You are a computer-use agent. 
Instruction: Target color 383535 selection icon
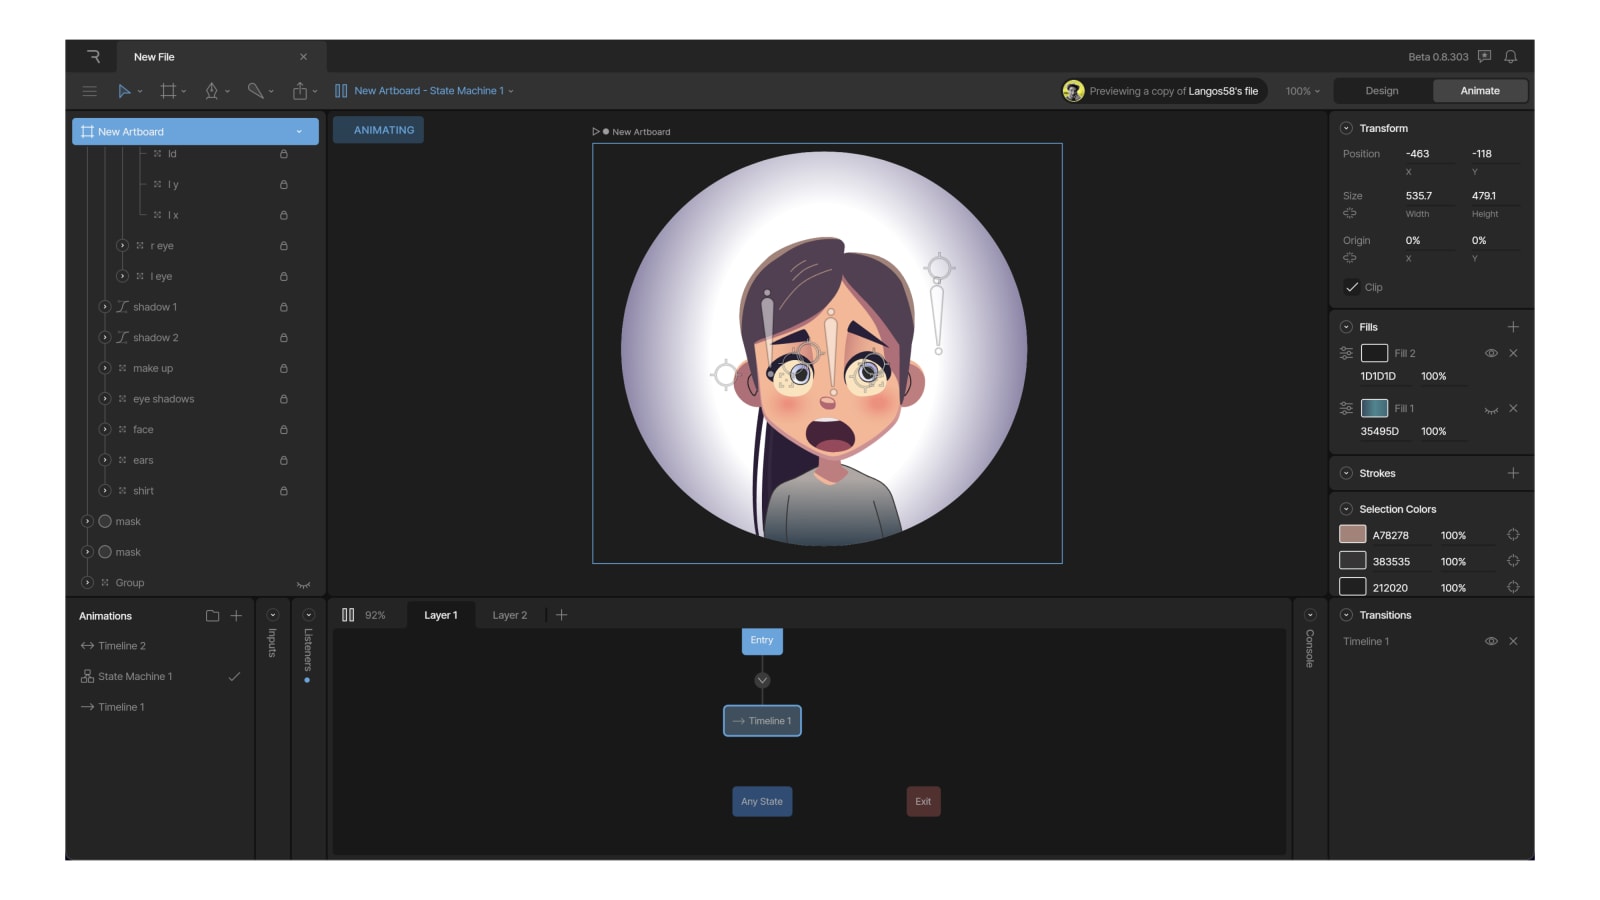[x=1513, y=561]
